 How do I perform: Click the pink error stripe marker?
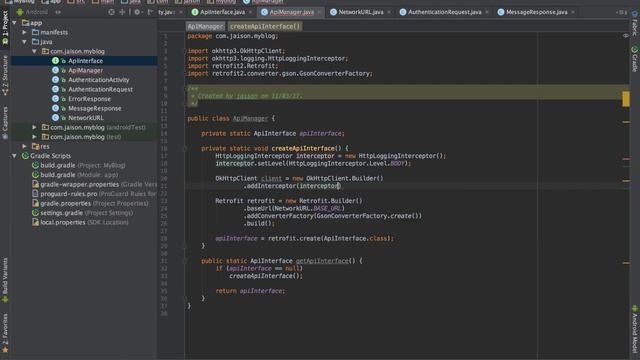click(626, 159)
